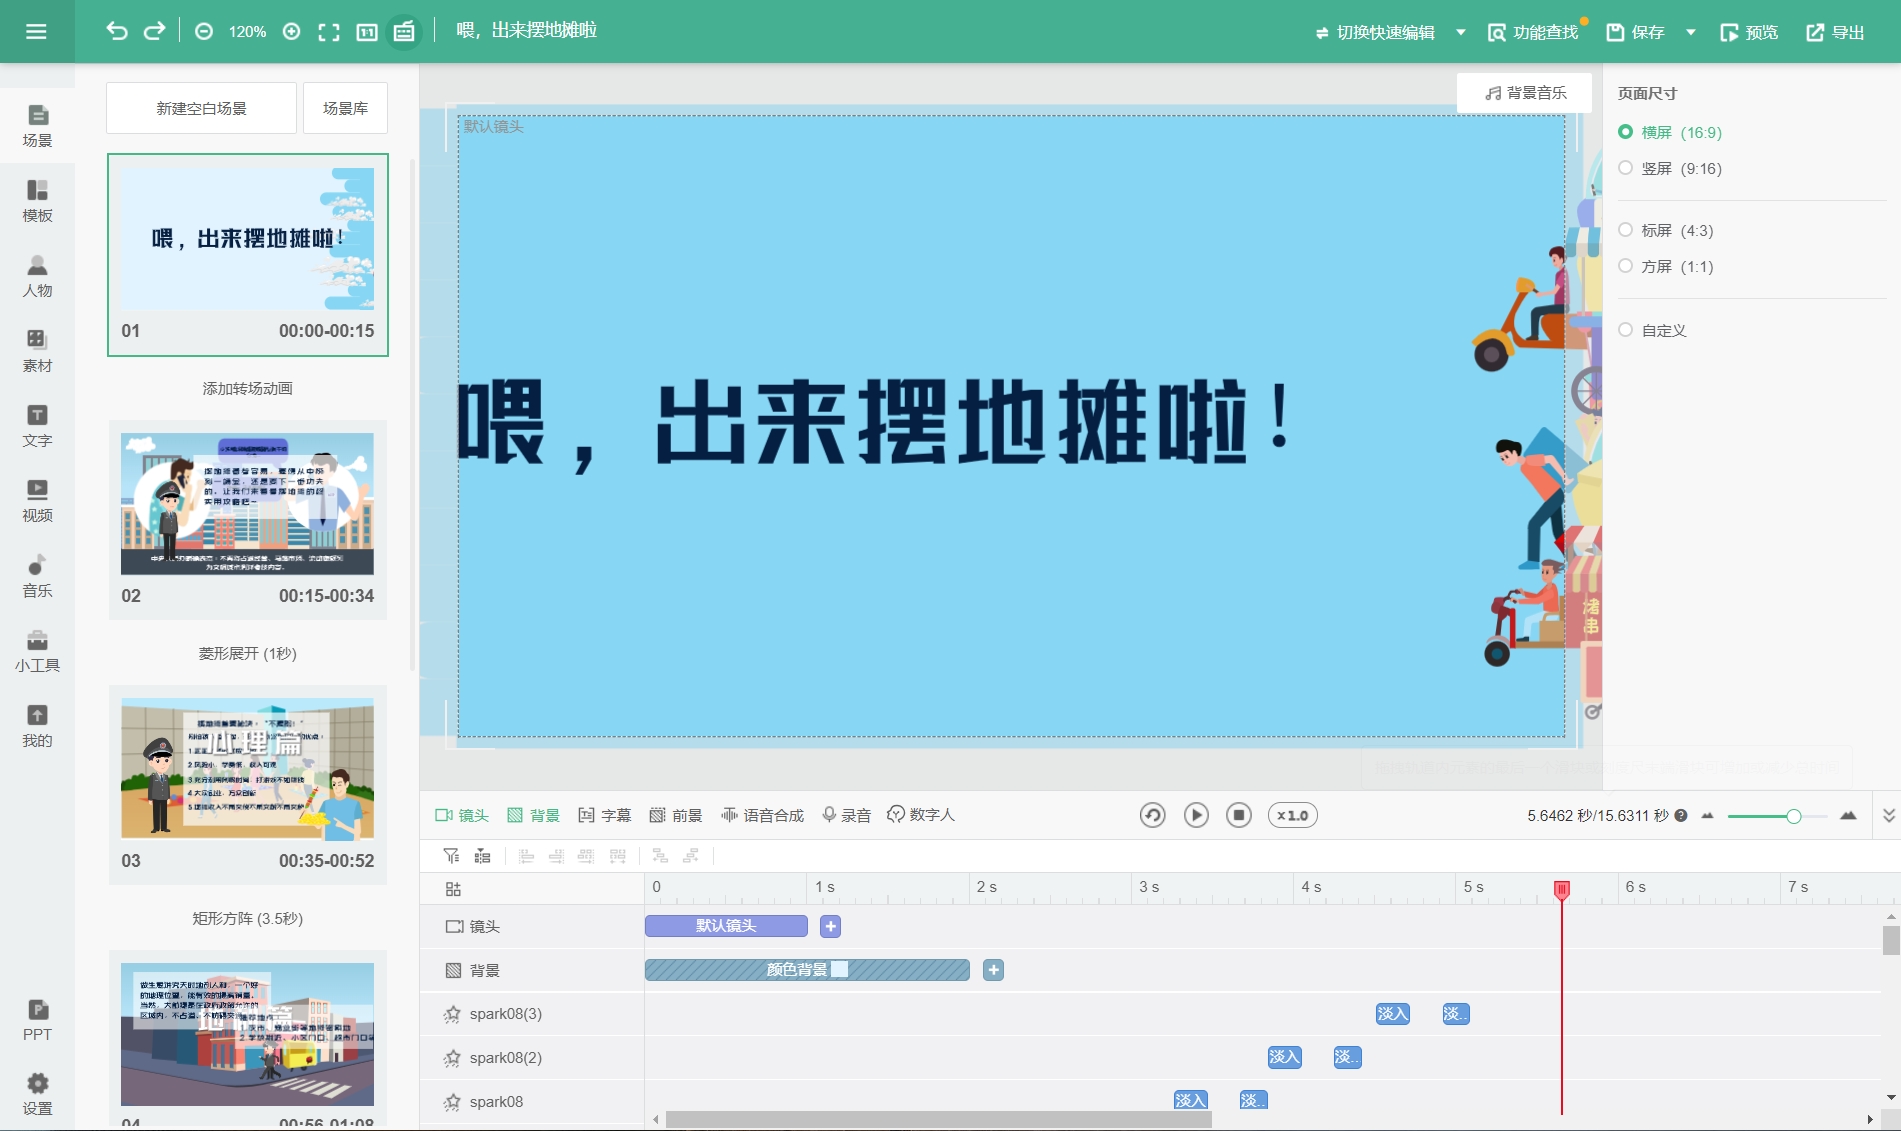Redo the last action

pos(154,31)
